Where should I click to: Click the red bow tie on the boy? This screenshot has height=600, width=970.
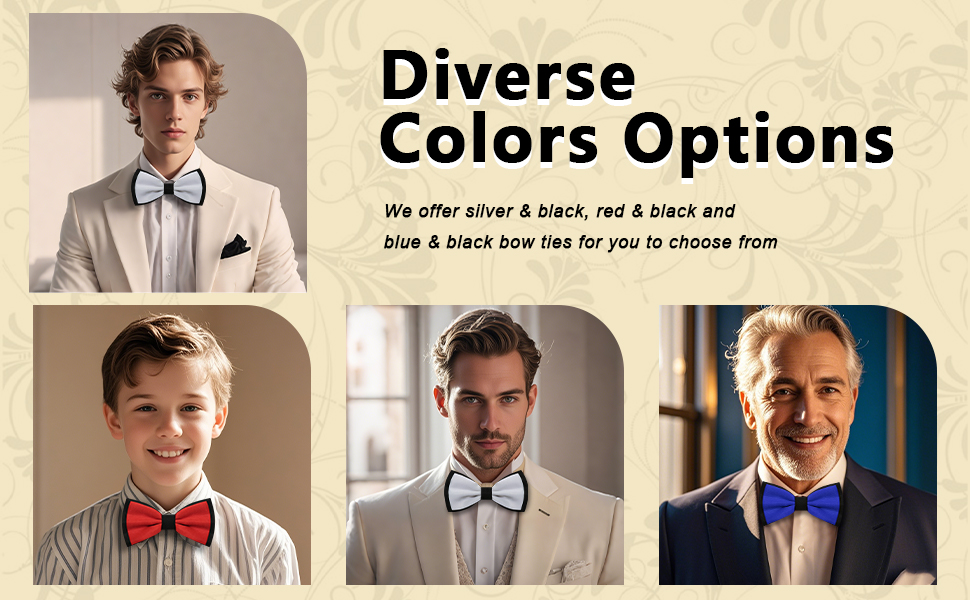[x=169, y=522]
